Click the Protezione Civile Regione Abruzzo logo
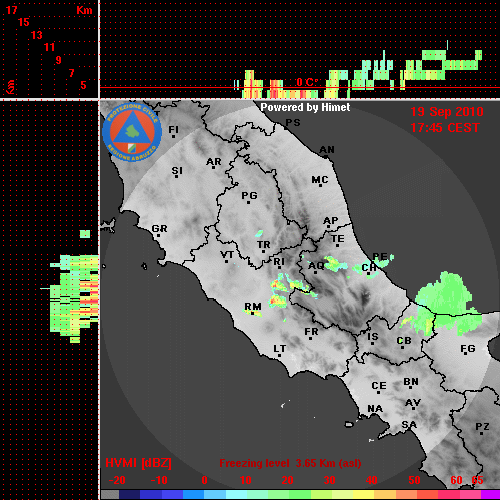500x500 pixels. (x=132, y=132)
